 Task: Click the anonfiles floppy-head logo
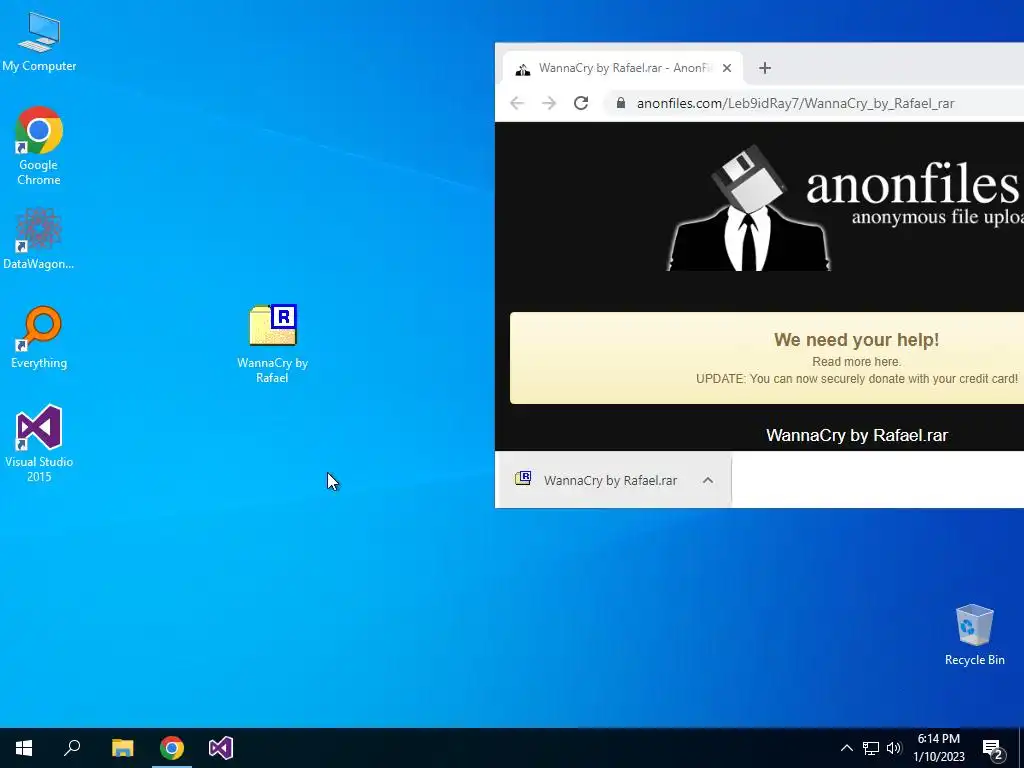[748, 208]
